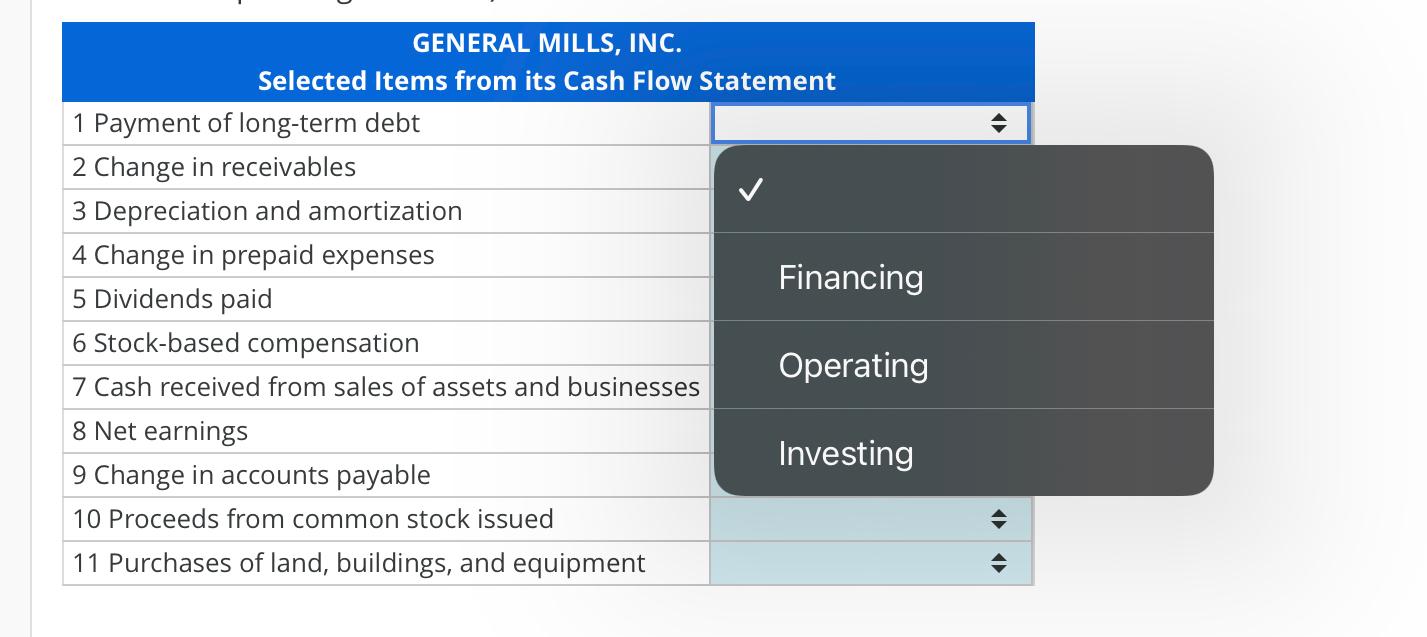Click the "Change in accounts payable" row label
The image size is (1427, 637).
coord(253,475)
